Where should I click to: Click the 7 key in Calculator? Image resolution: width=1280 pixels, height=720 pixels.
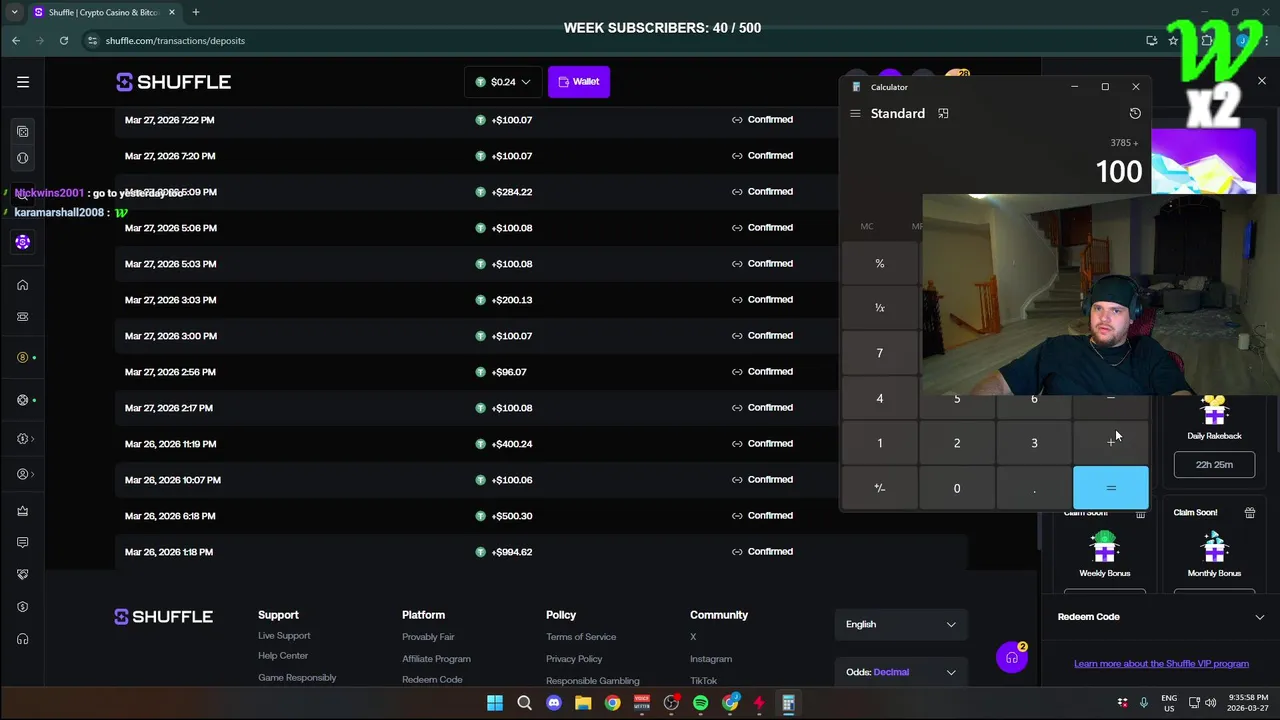(x=880, y=353)
